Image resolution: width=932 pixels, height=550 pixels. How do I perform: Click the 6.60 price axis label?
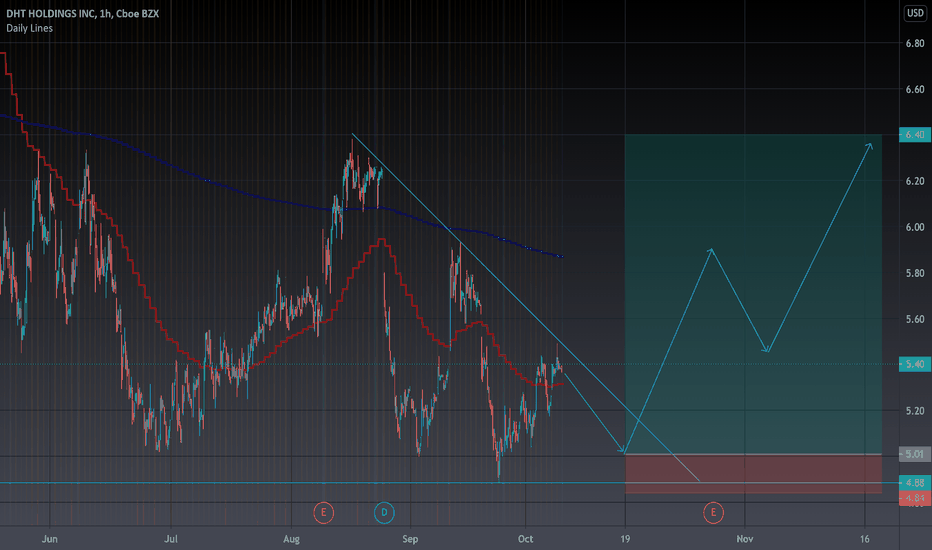pyautogui.click(x=915, y=89)
